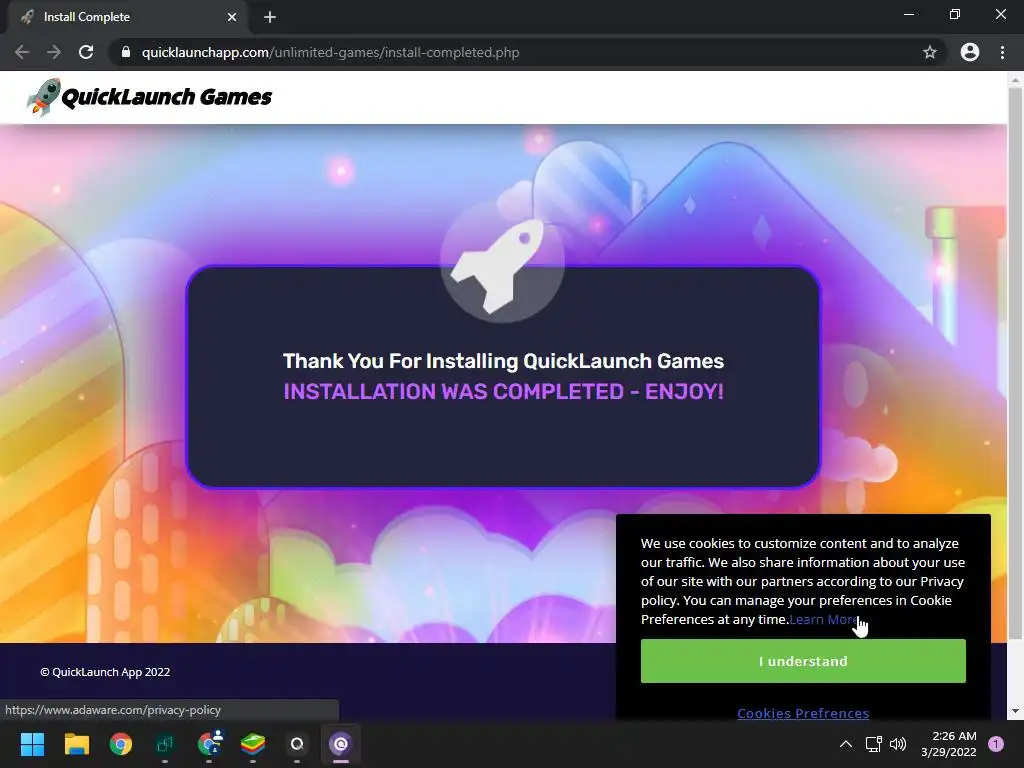Click the scrollbar up arrow

tap(1015, 80)
